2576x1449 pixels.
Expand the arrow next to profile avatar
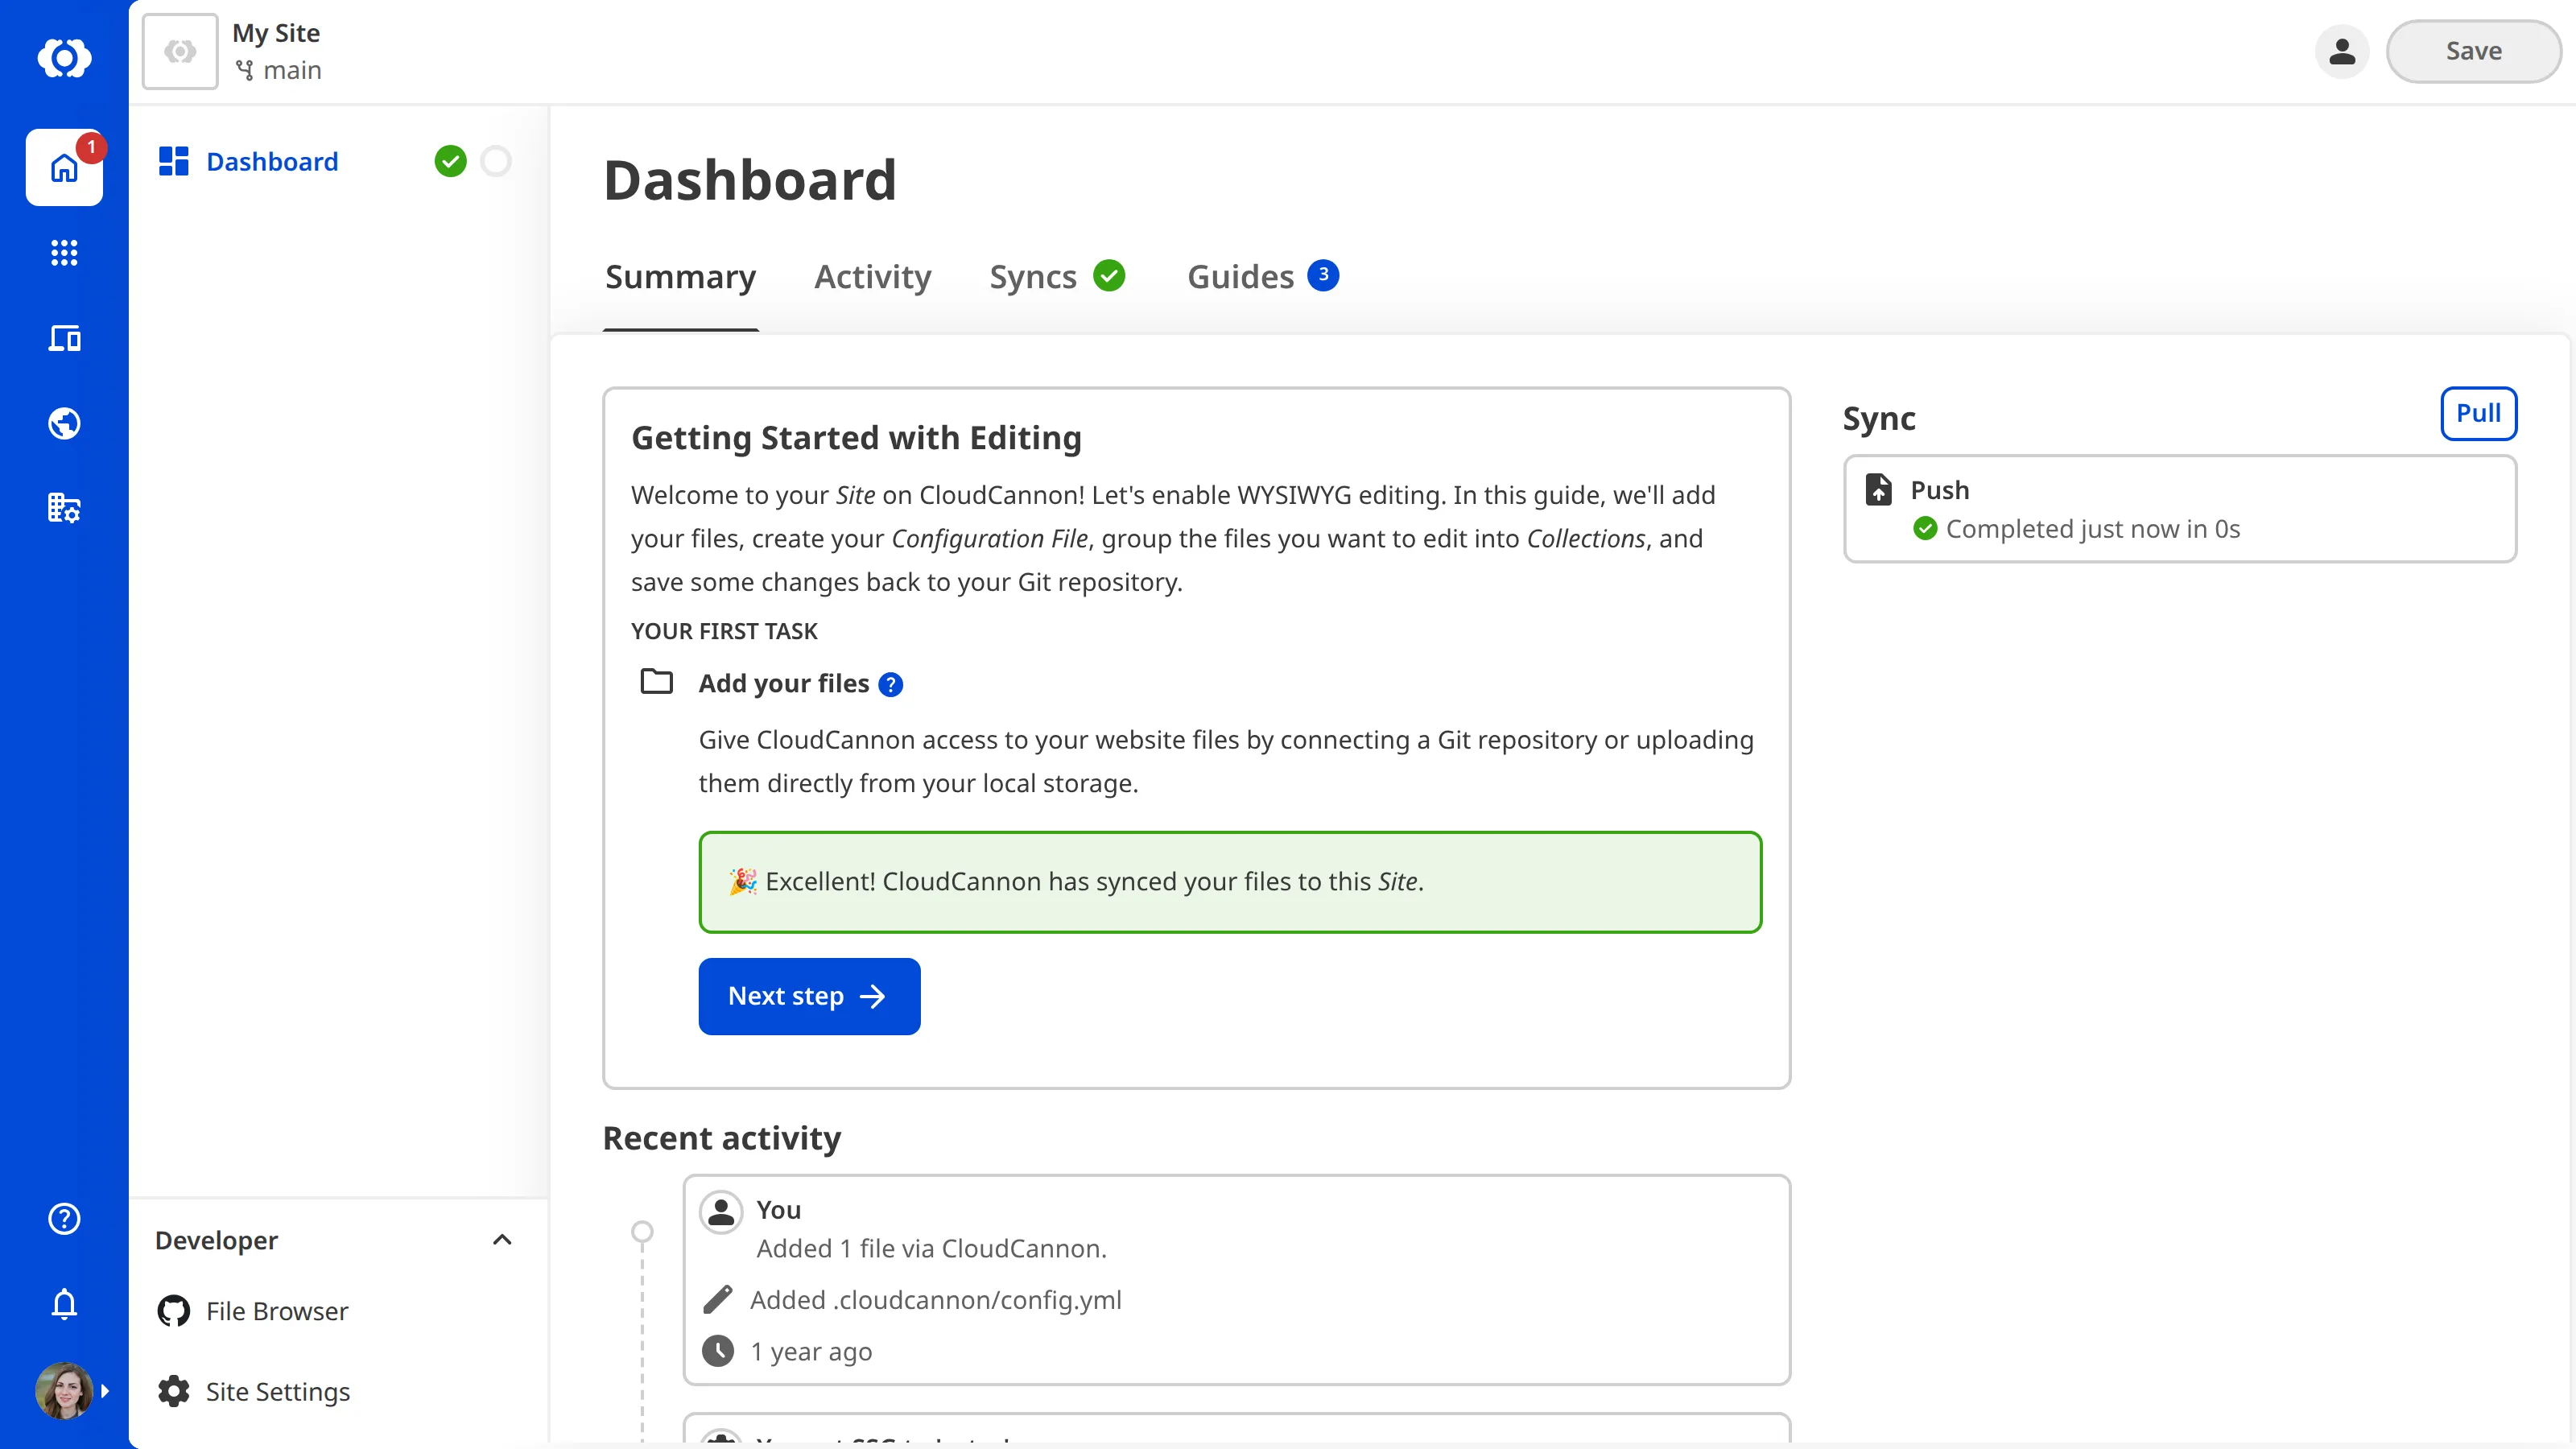pyautogui.click(x=105, y=1390)
